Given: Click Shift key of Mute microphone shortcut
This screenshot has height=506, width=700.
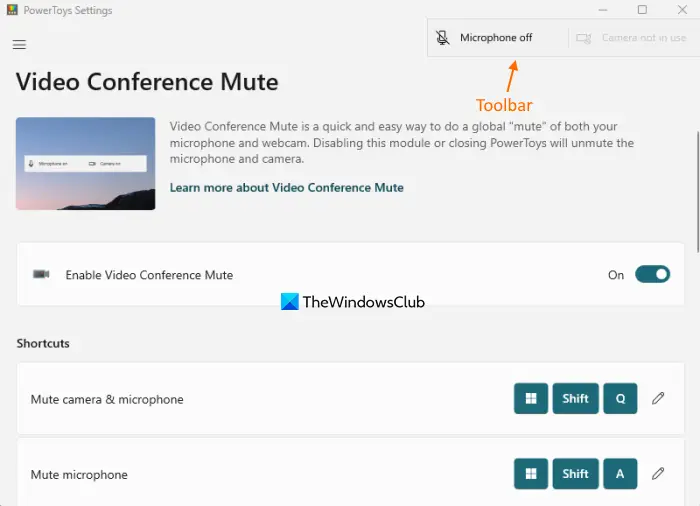Looking at the screenshot, I should pyautogui.click(x=575, y=474).
